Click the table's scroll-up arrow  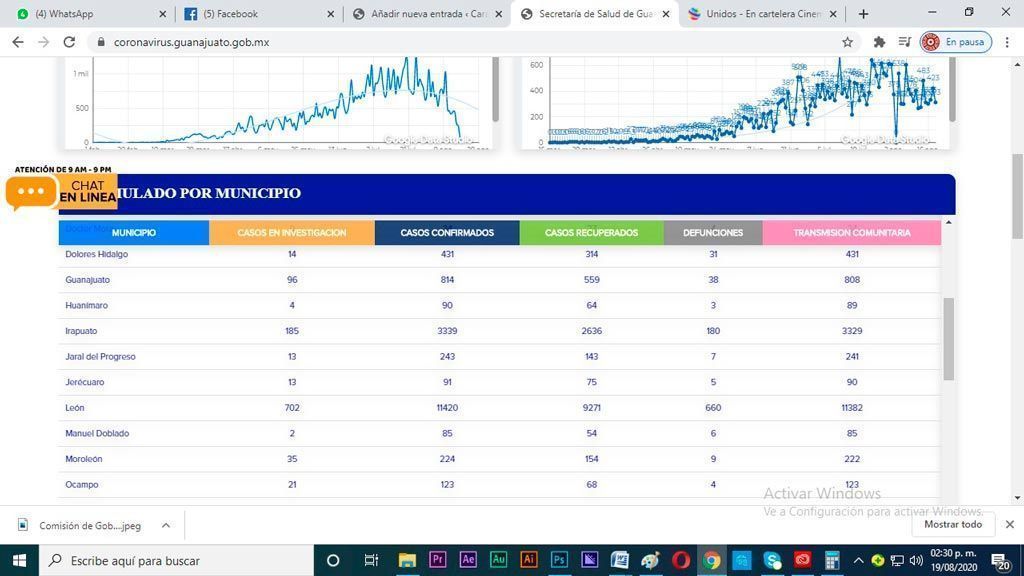tap(948, 223)
